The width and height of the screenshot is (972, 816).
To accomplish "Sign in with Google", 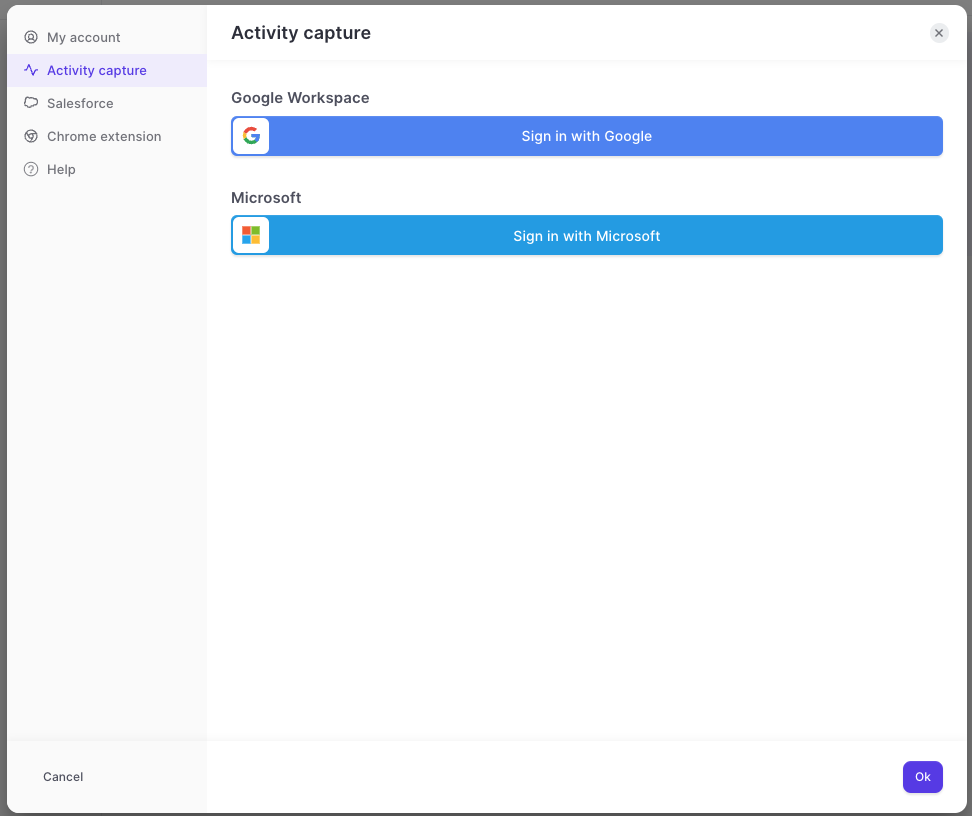I will (x=587, y=136).
